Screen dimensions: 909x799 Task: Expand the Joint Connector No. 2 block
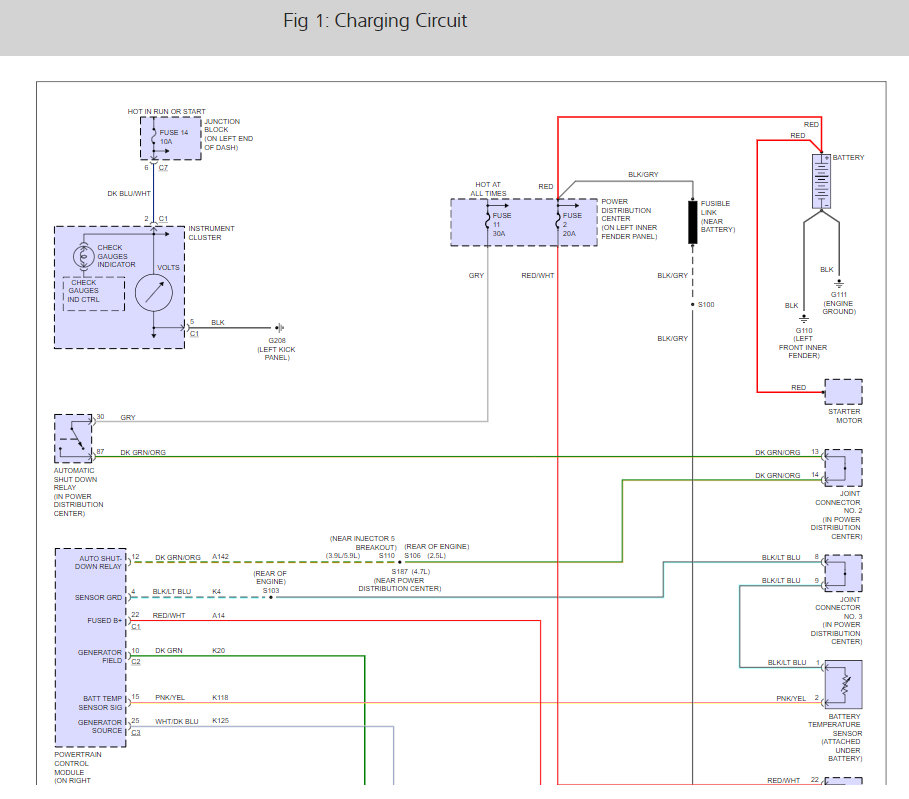coord(843,467)
